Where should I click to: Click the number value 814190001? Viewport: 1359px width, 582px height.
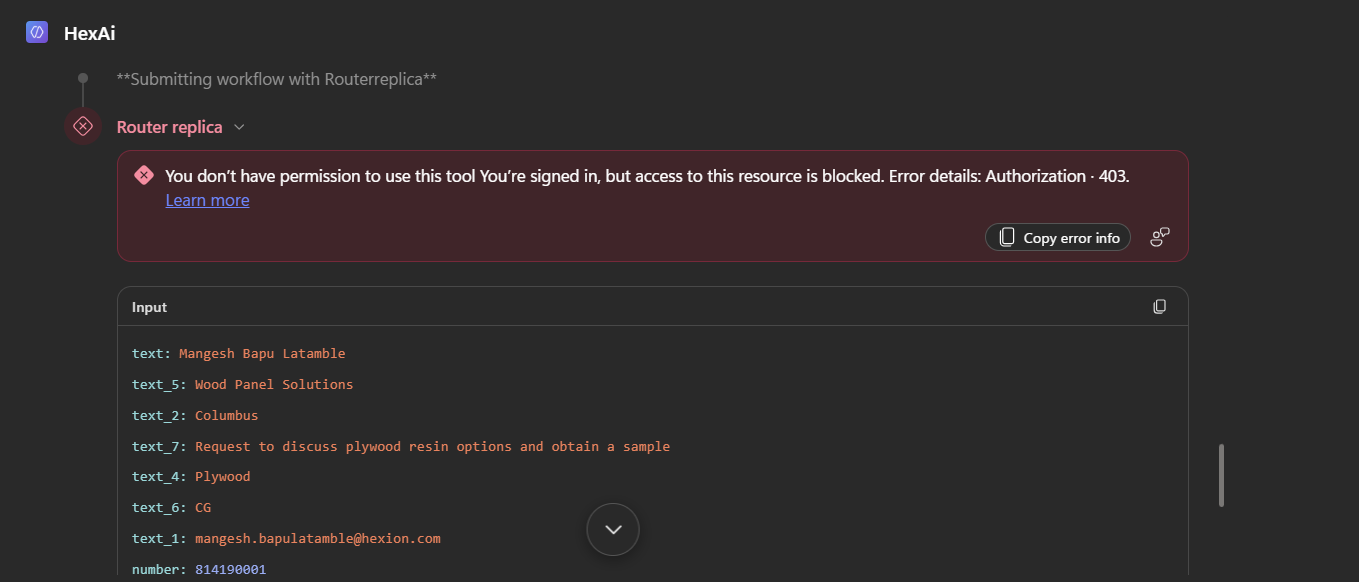pyautogui.click(x=231, y=569)
